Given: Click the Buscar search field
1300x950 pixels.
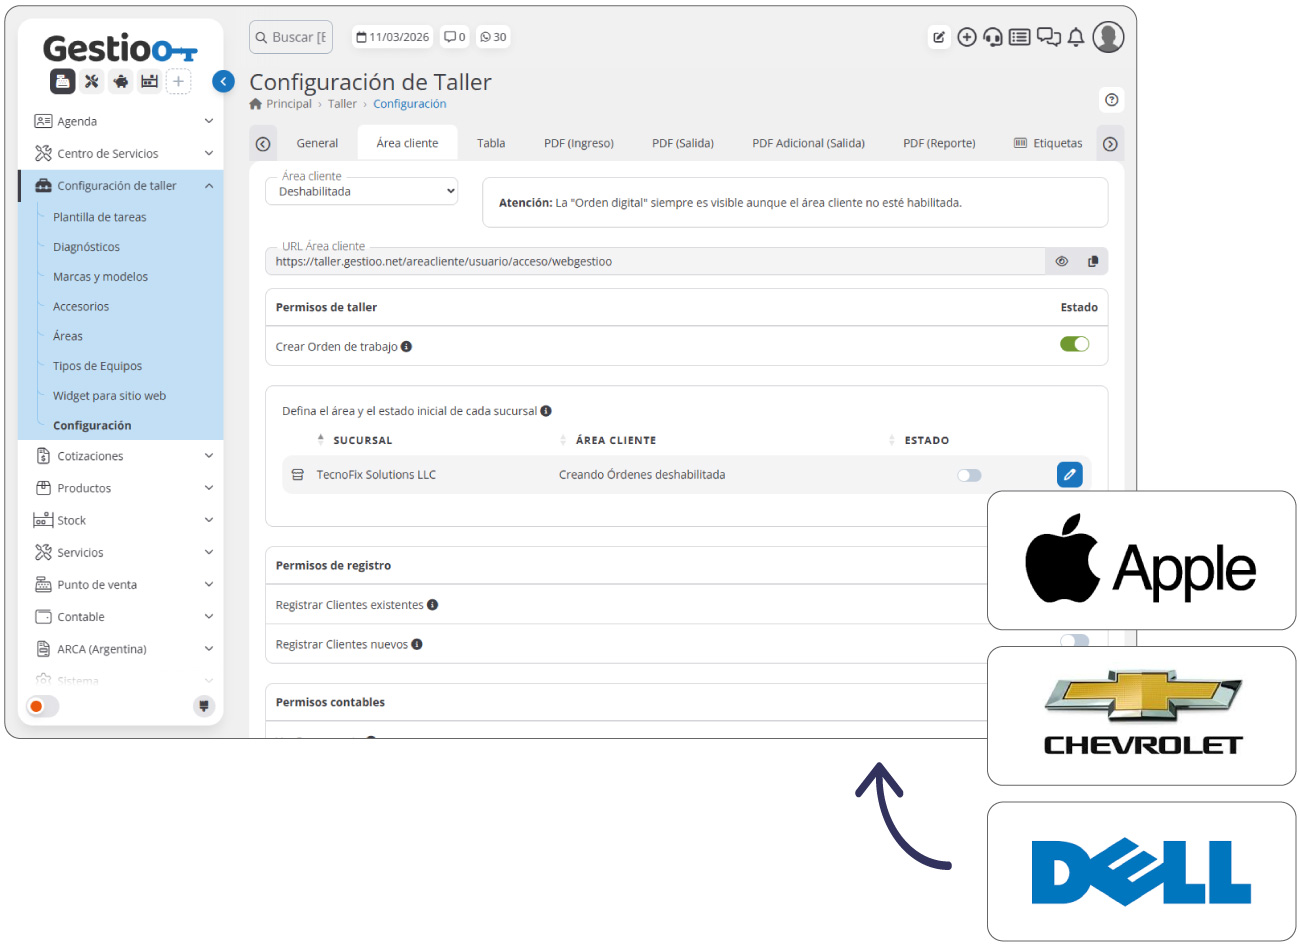Looking at the screenshot, I should (x=291, y=37).
